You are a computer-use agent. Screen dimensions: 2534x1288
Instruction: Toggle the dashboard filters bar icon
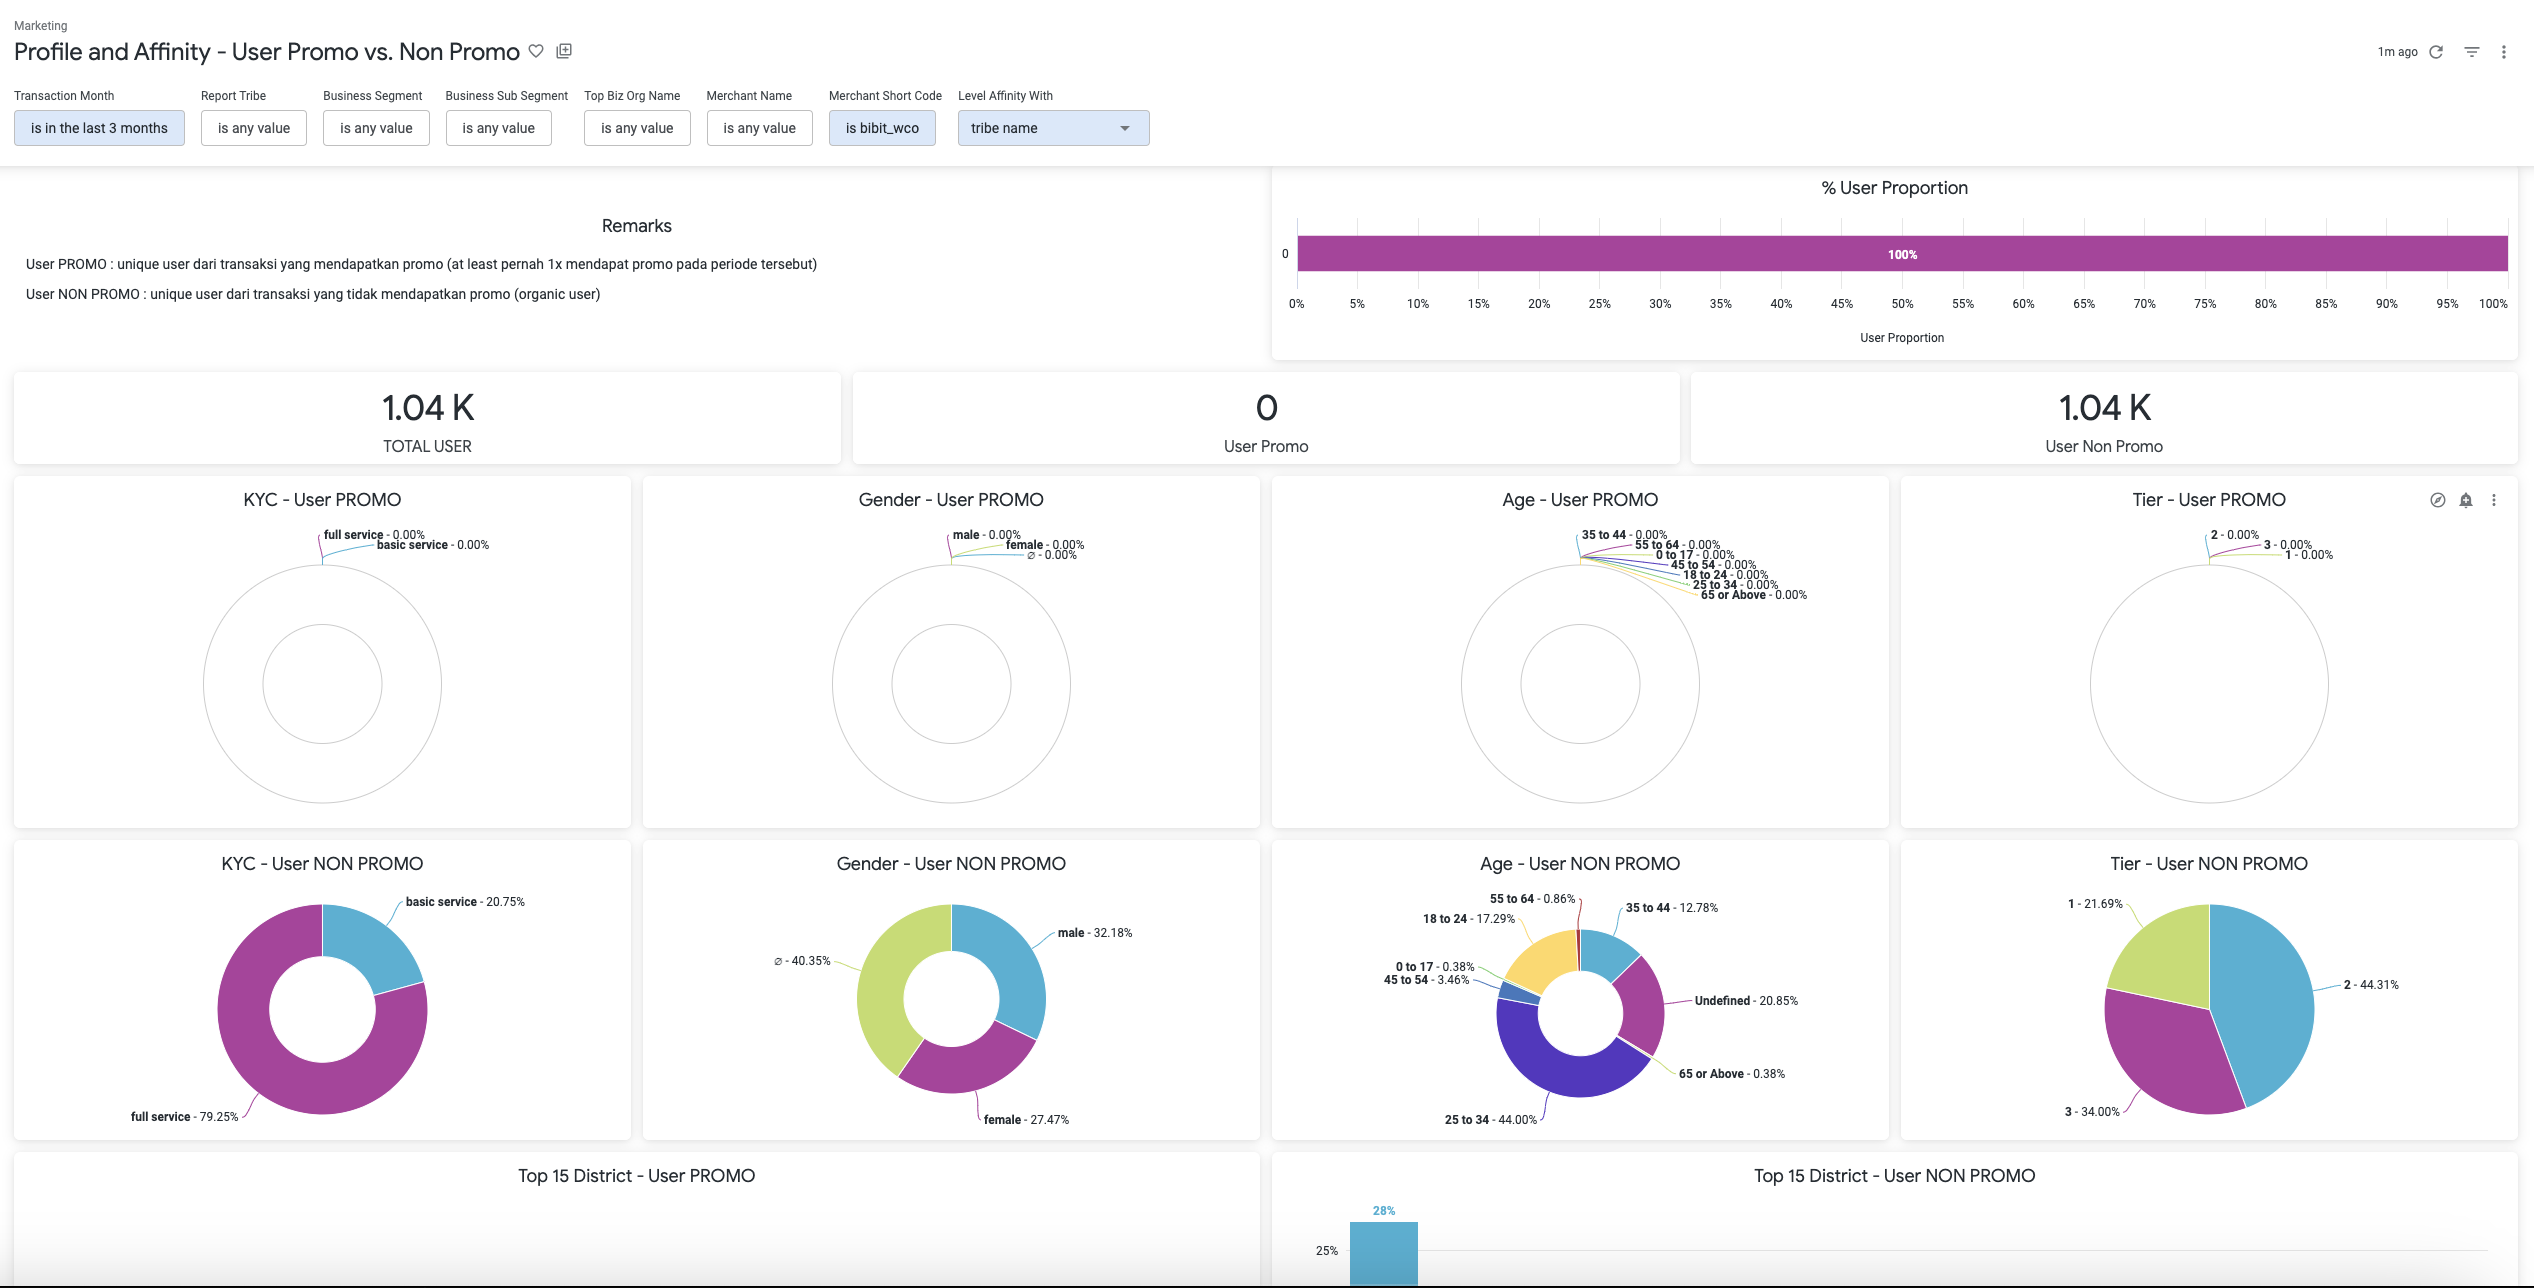(x=2472, y=52)
